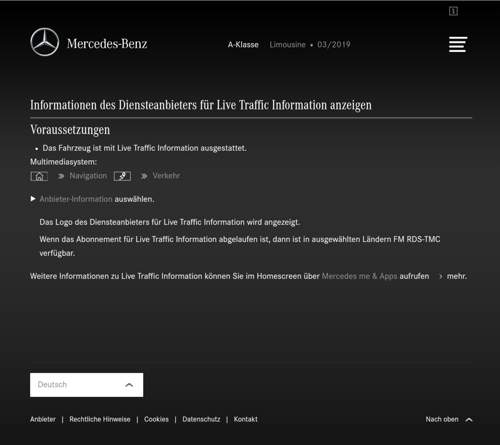Click the small bookmark icon at top right
The image size is (500, 445).
pos(453,11)
